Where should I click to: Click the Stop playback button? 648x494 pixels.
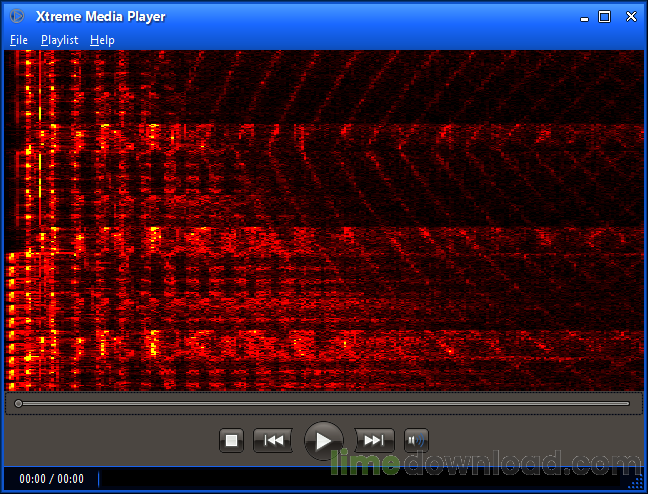[231, 440]
